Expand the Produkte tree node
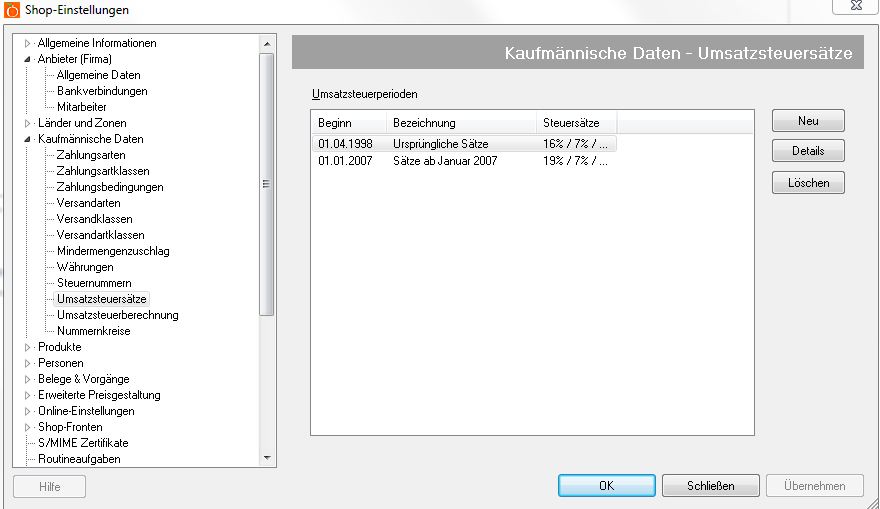This screenshot has width=880, height=509. click(x=28, y=347)
